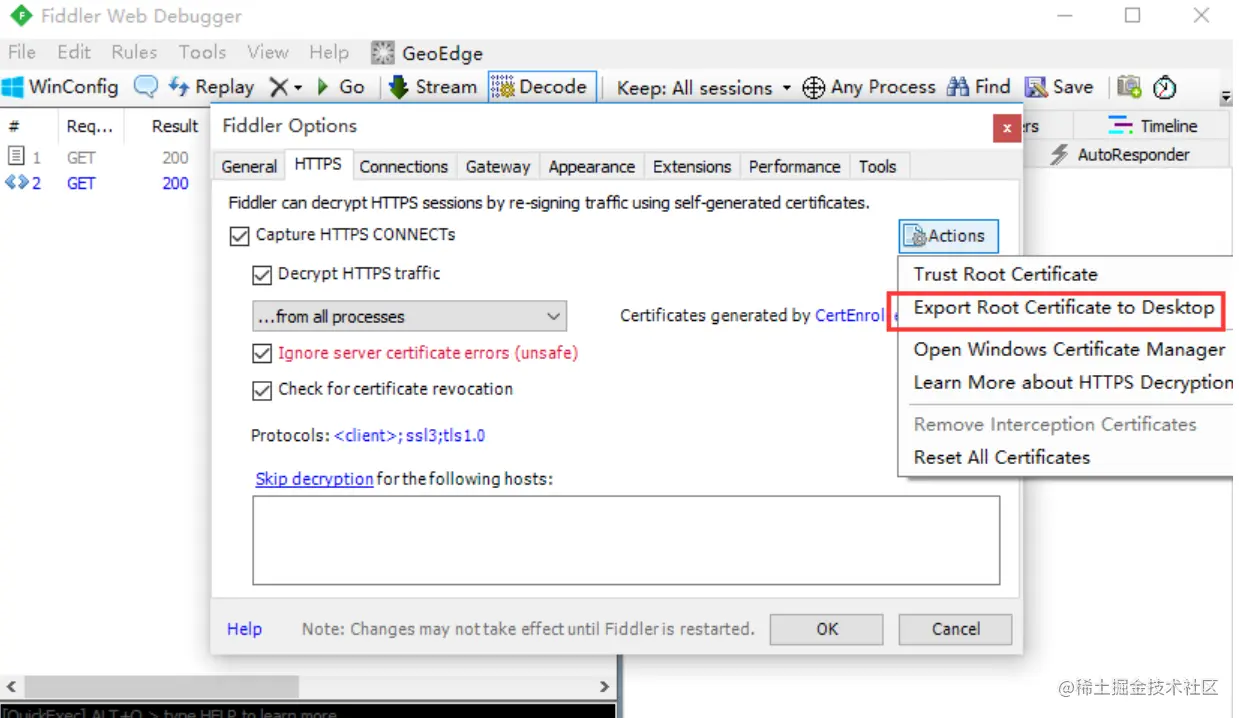Switch to the Extensions tab
The image size is (1239, 718).
pos(692,167)
